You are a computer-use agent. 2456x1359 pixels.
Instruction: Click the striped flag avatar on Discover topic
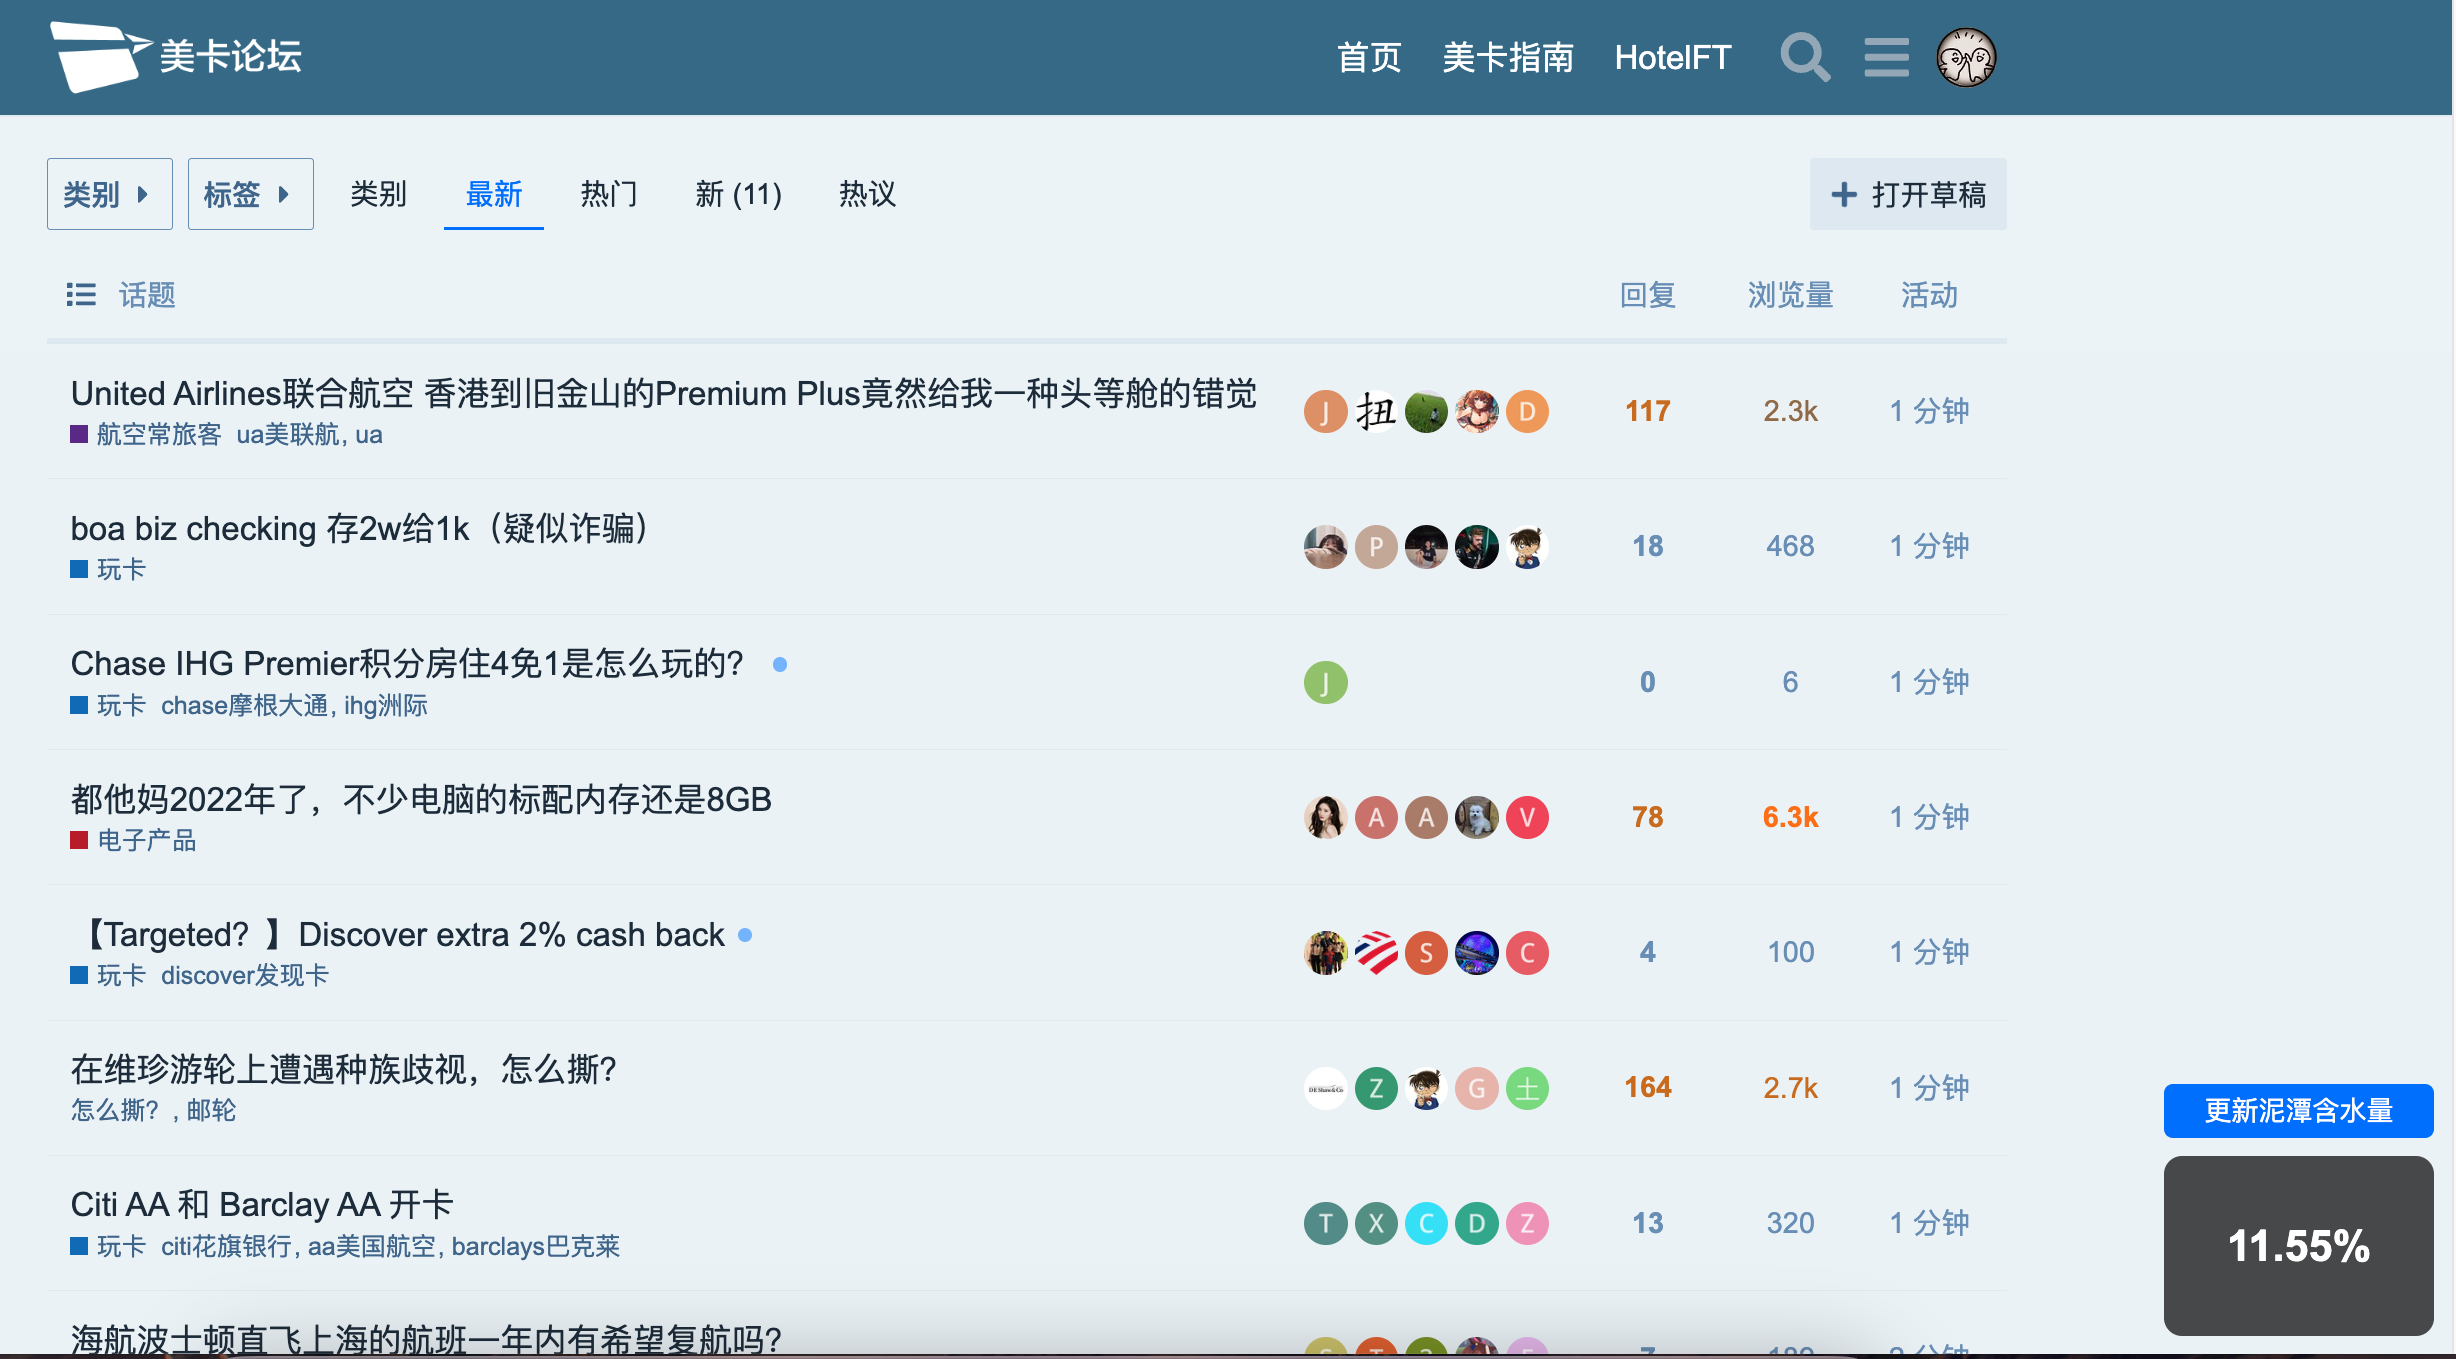[1376, 953]
